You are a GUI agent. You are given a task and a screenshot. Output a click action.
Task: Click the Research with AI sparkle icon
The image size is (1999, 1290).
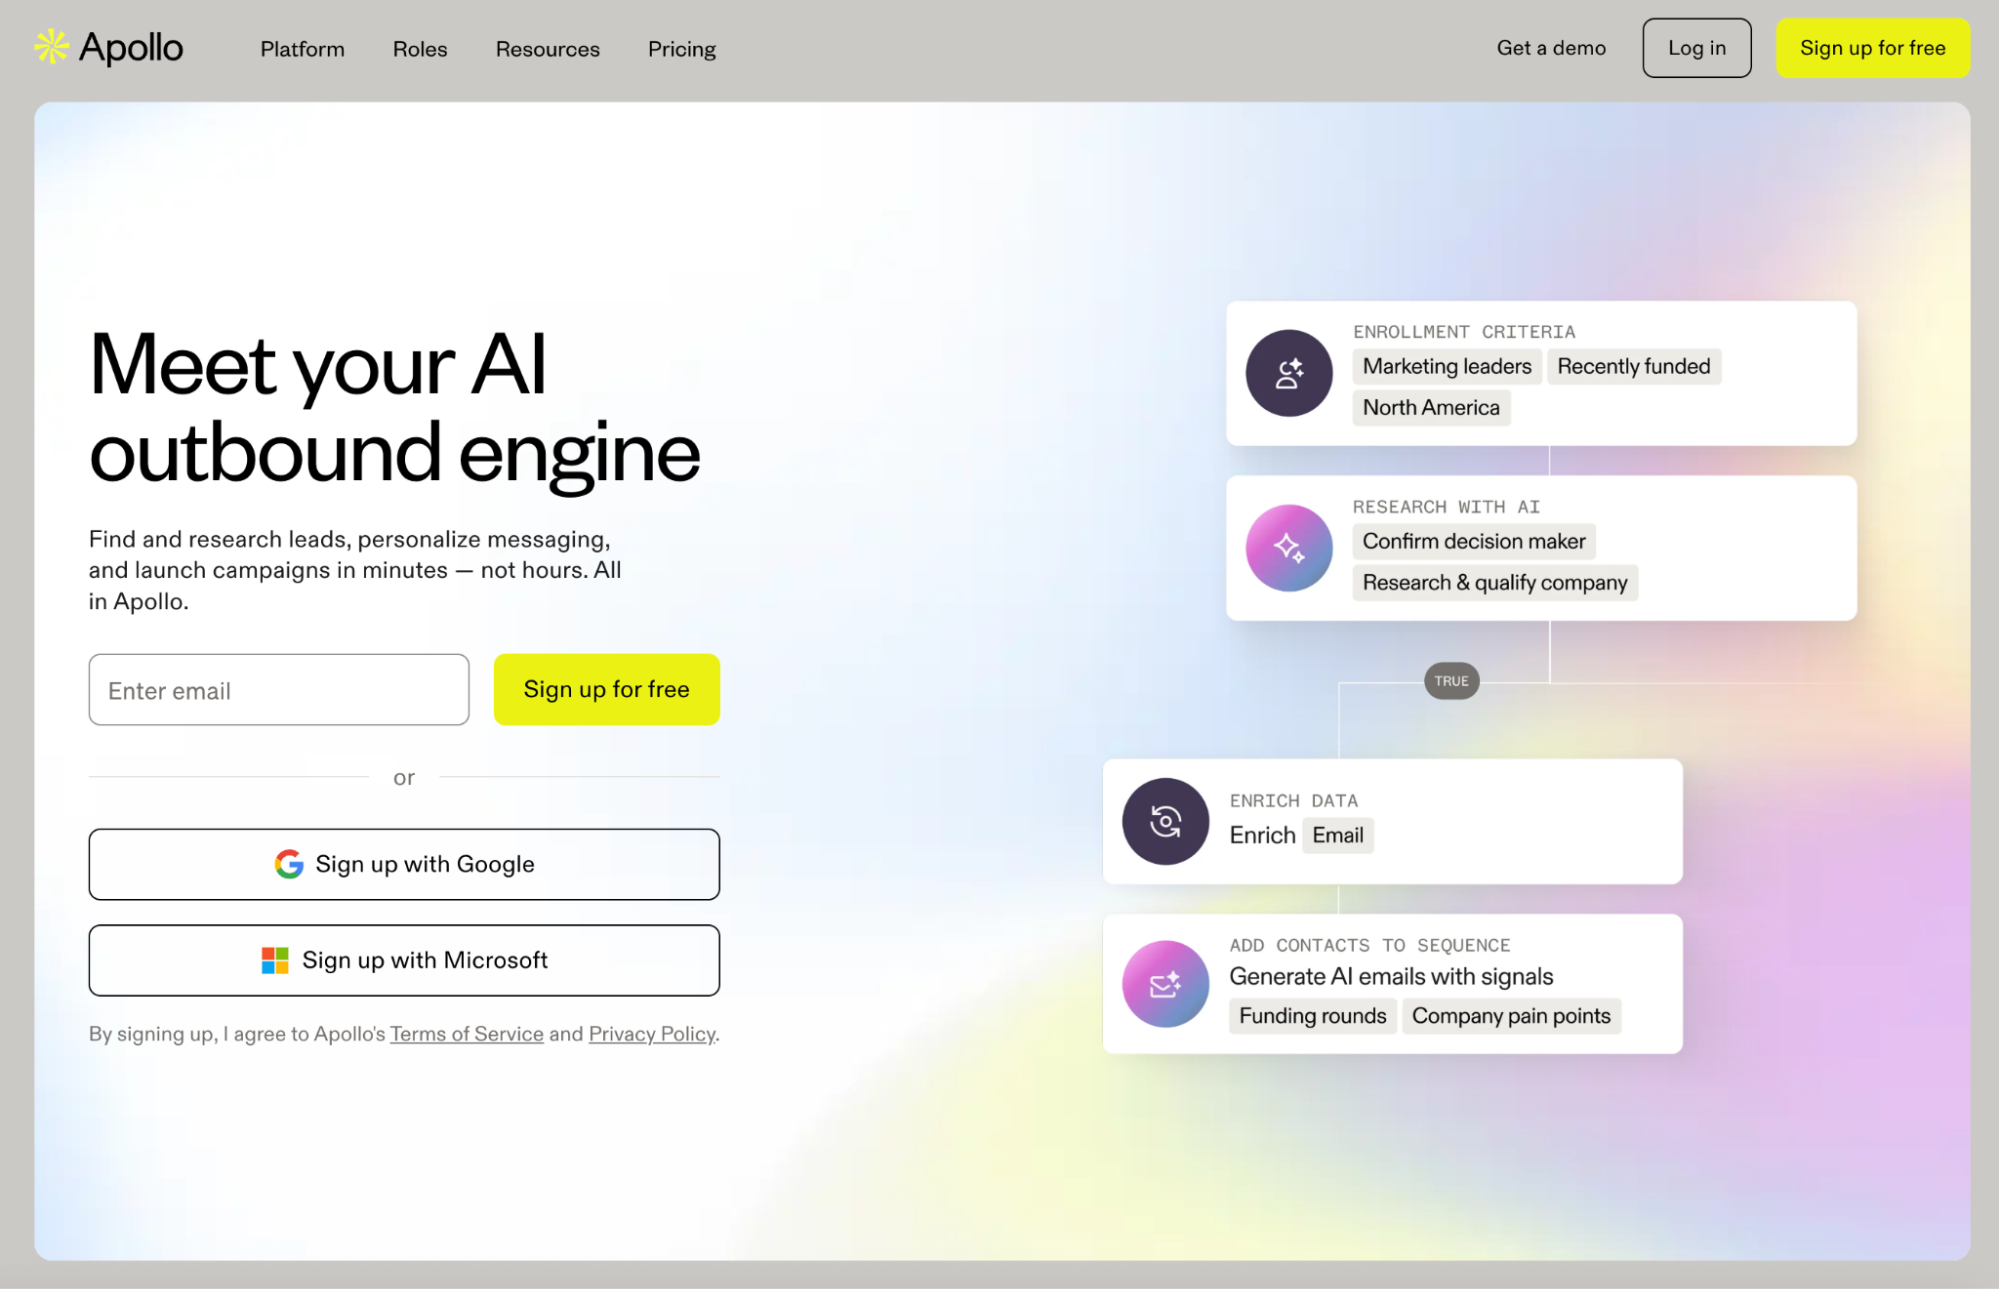click(1288, 548)
